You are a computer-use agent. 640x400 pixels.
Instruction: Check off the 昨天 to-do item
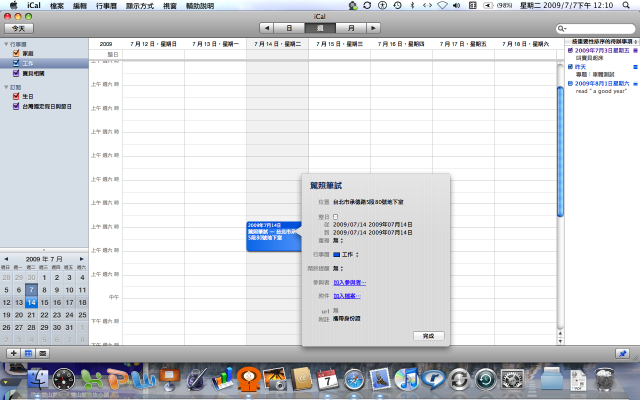coord(570,67)
